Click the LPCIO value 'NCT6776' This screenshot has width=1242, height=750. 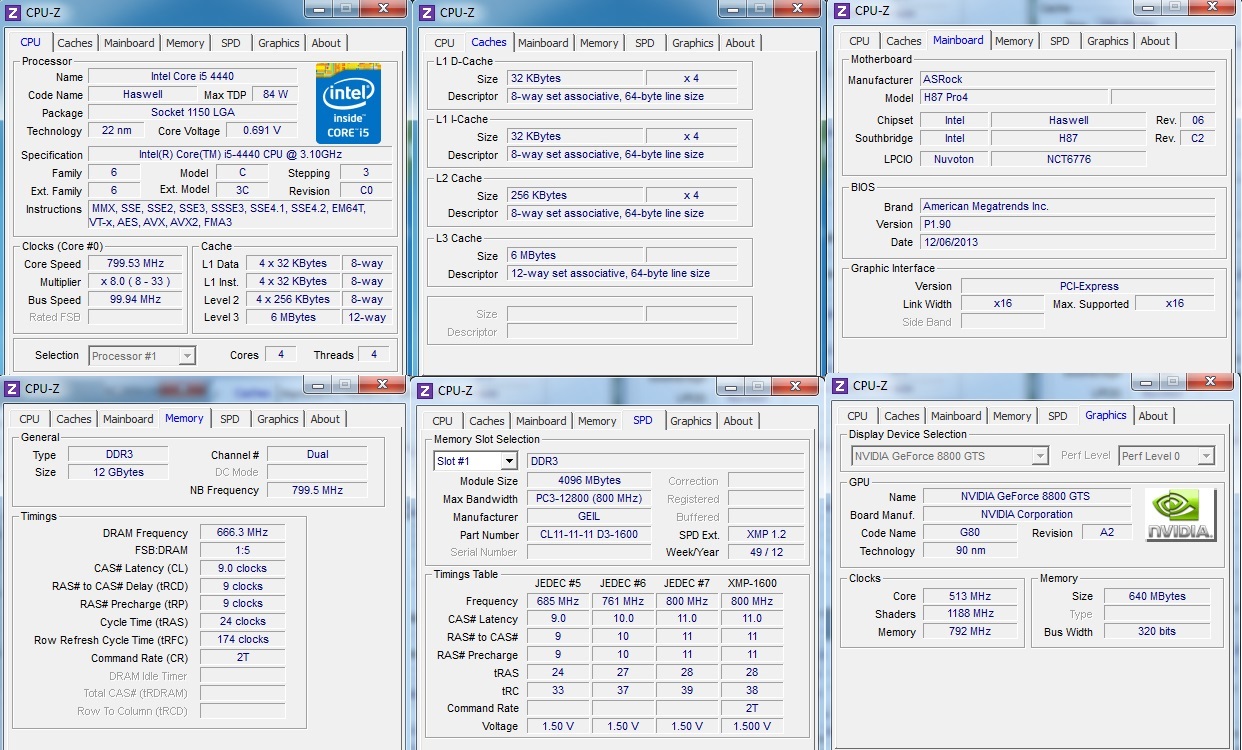point(1069,159)
